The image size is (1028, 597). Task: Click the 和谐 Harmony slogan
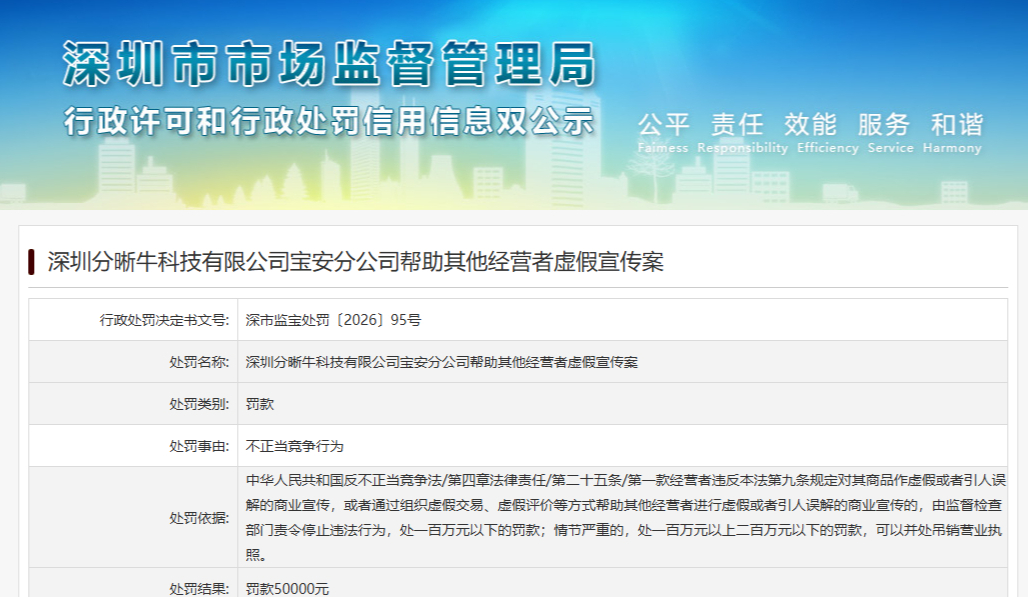click(953, 133)
